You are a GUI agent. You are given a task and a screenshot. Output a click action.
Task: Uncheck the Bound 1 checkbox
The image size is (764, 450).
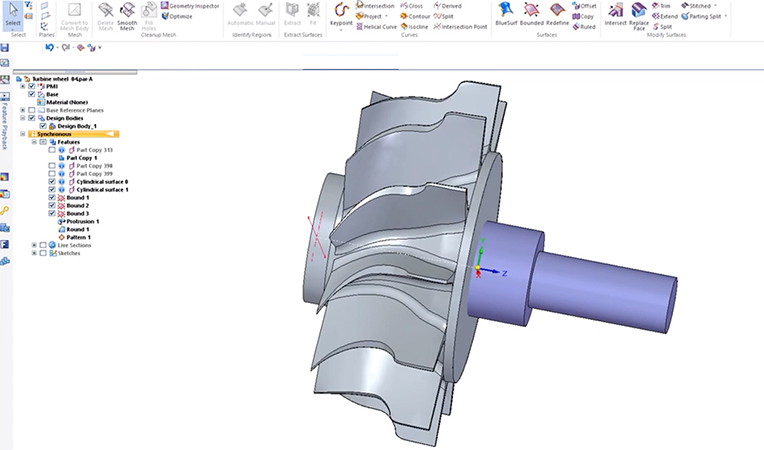point(52,198)
